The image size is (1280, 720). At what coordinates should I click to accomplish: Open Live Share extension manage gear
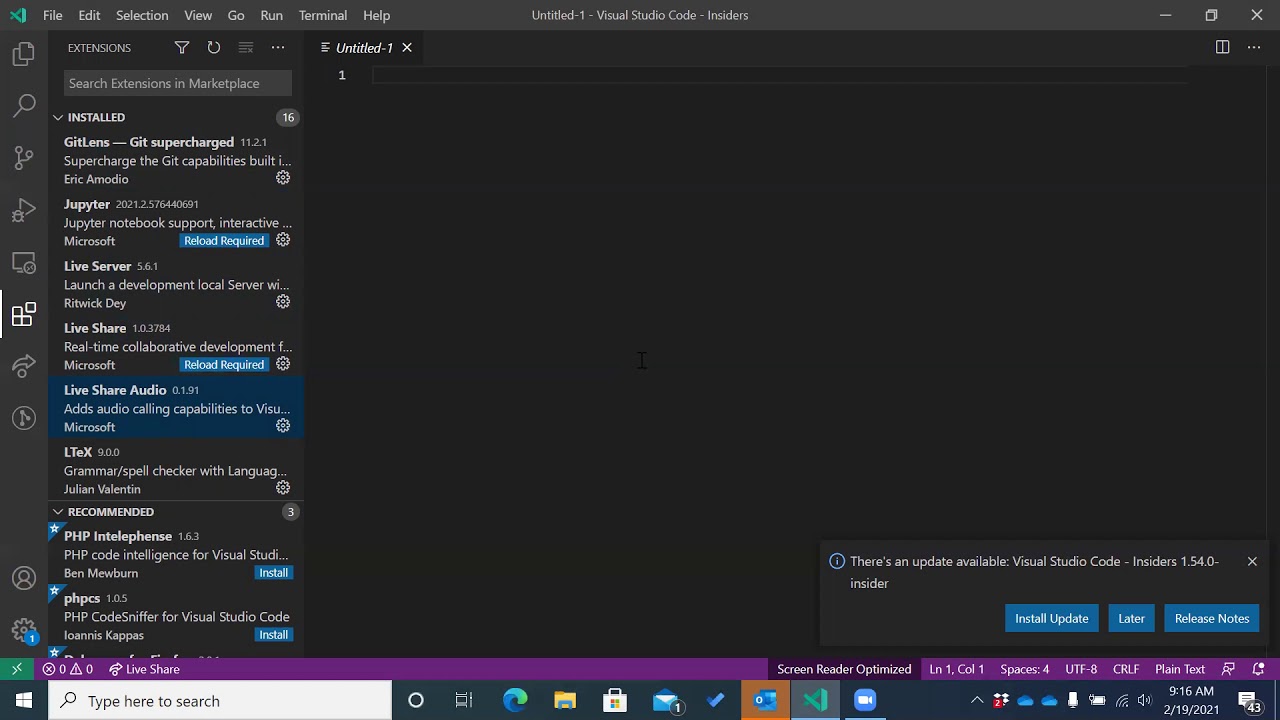pos(283,364)
